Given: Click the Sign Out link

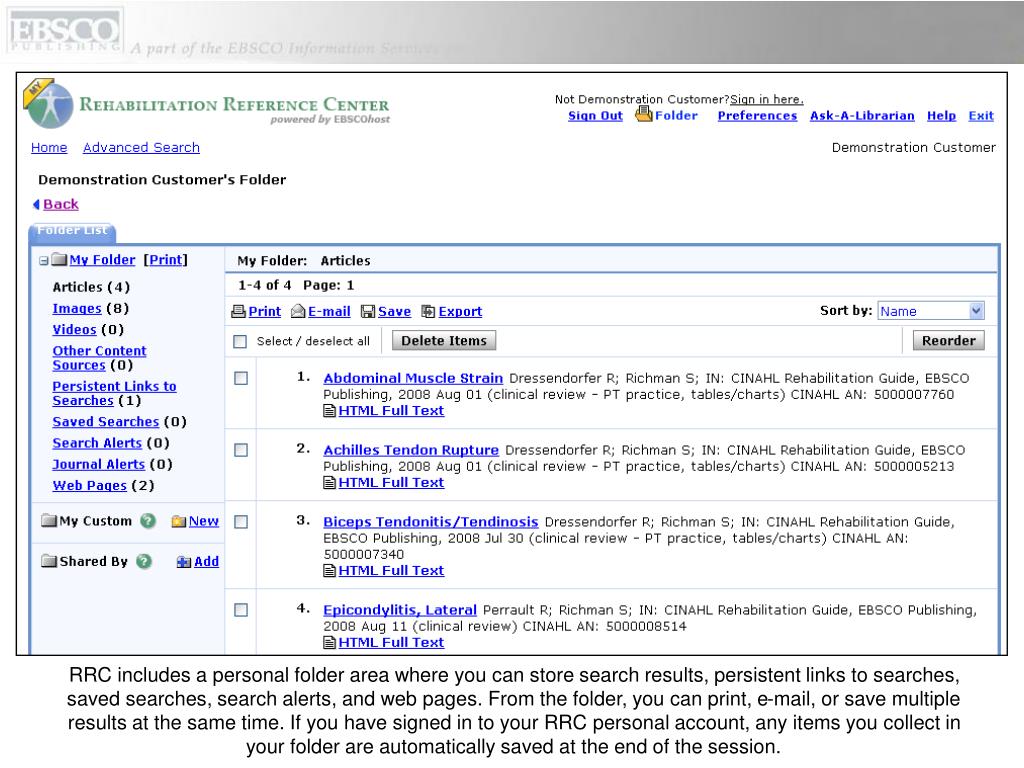Looking at the screenshot, I should [x=595, y=116].
